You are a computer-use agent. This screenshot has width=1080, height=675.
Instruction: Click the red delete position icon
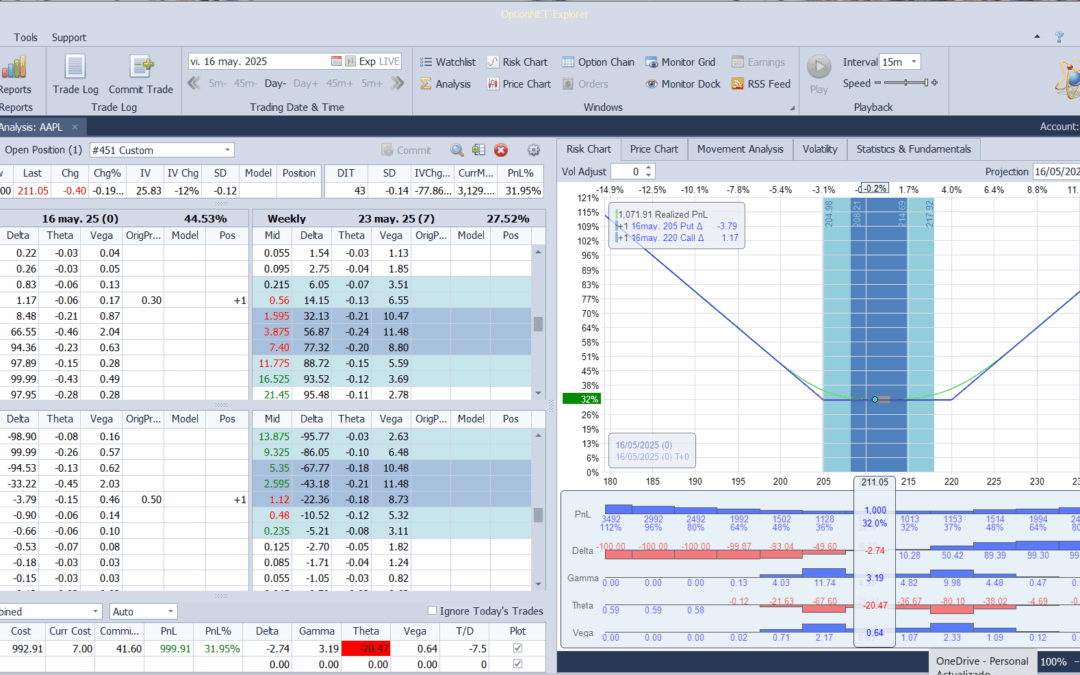click(x=501, y=150)
